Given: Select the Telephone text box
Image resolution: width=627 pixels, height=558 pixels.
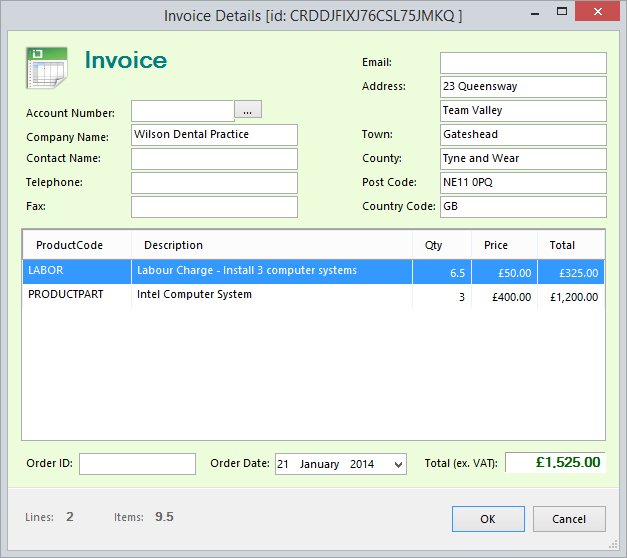Looking at the screenshot, I should tap(214, 183).
